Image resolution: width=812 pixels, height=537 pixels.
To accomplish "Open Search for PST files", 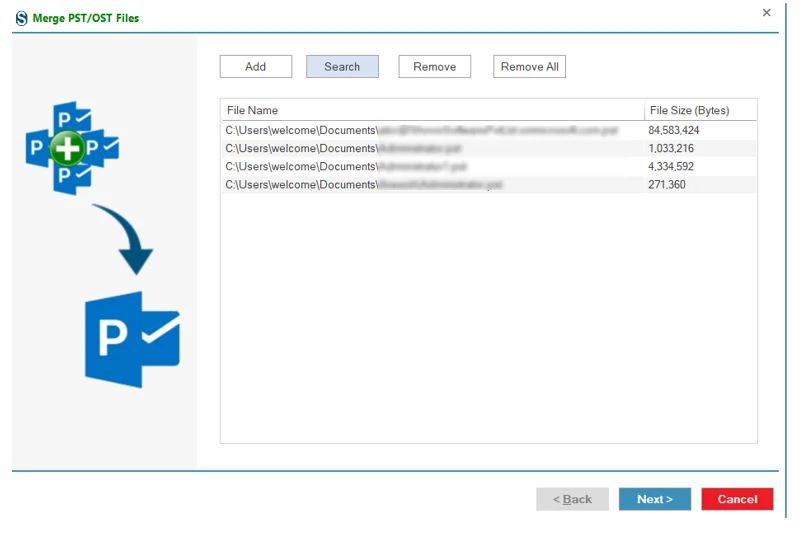I will click(342, 66).
